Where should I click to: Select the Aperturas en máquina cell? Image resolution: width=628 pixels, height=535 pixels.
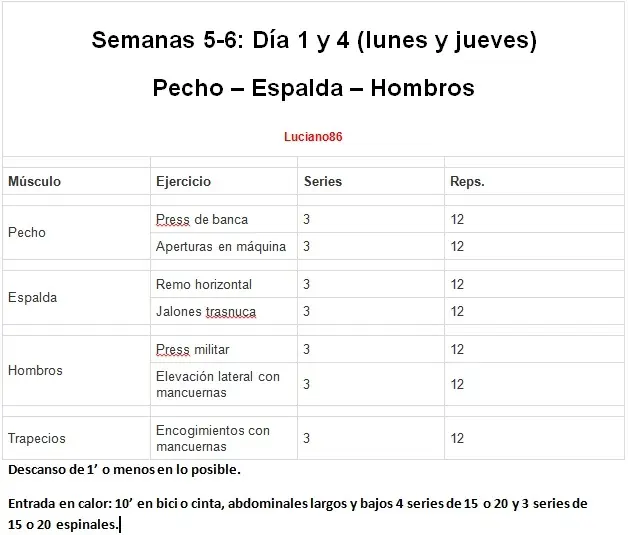pos(224,246)
